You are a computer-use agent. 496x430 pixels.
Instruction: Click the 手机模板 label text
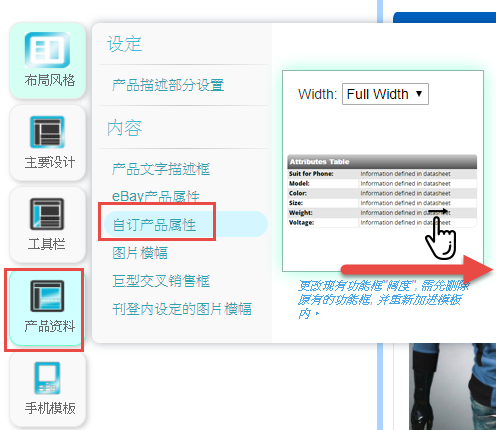[x=50, y=408]
